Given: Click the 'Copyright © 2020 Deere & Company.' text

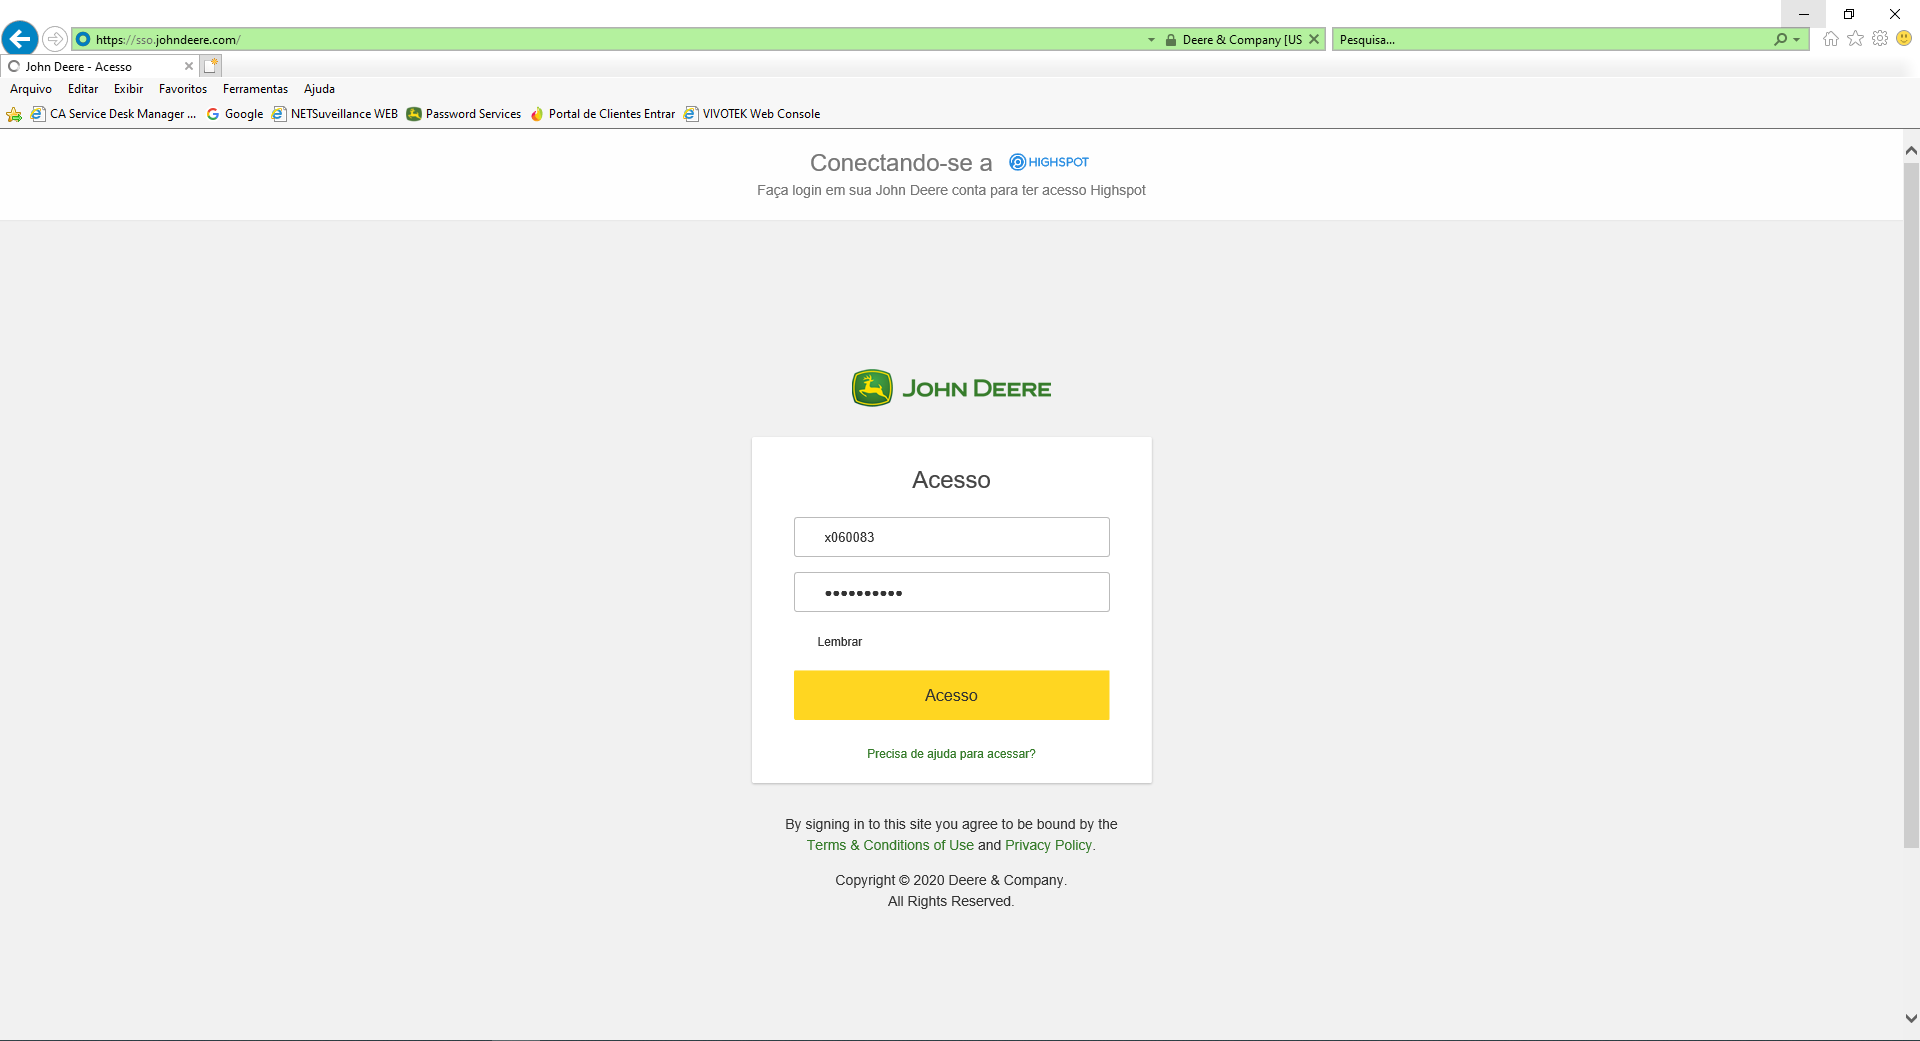Looking at the screenshot, I should (x=951, y=880).
